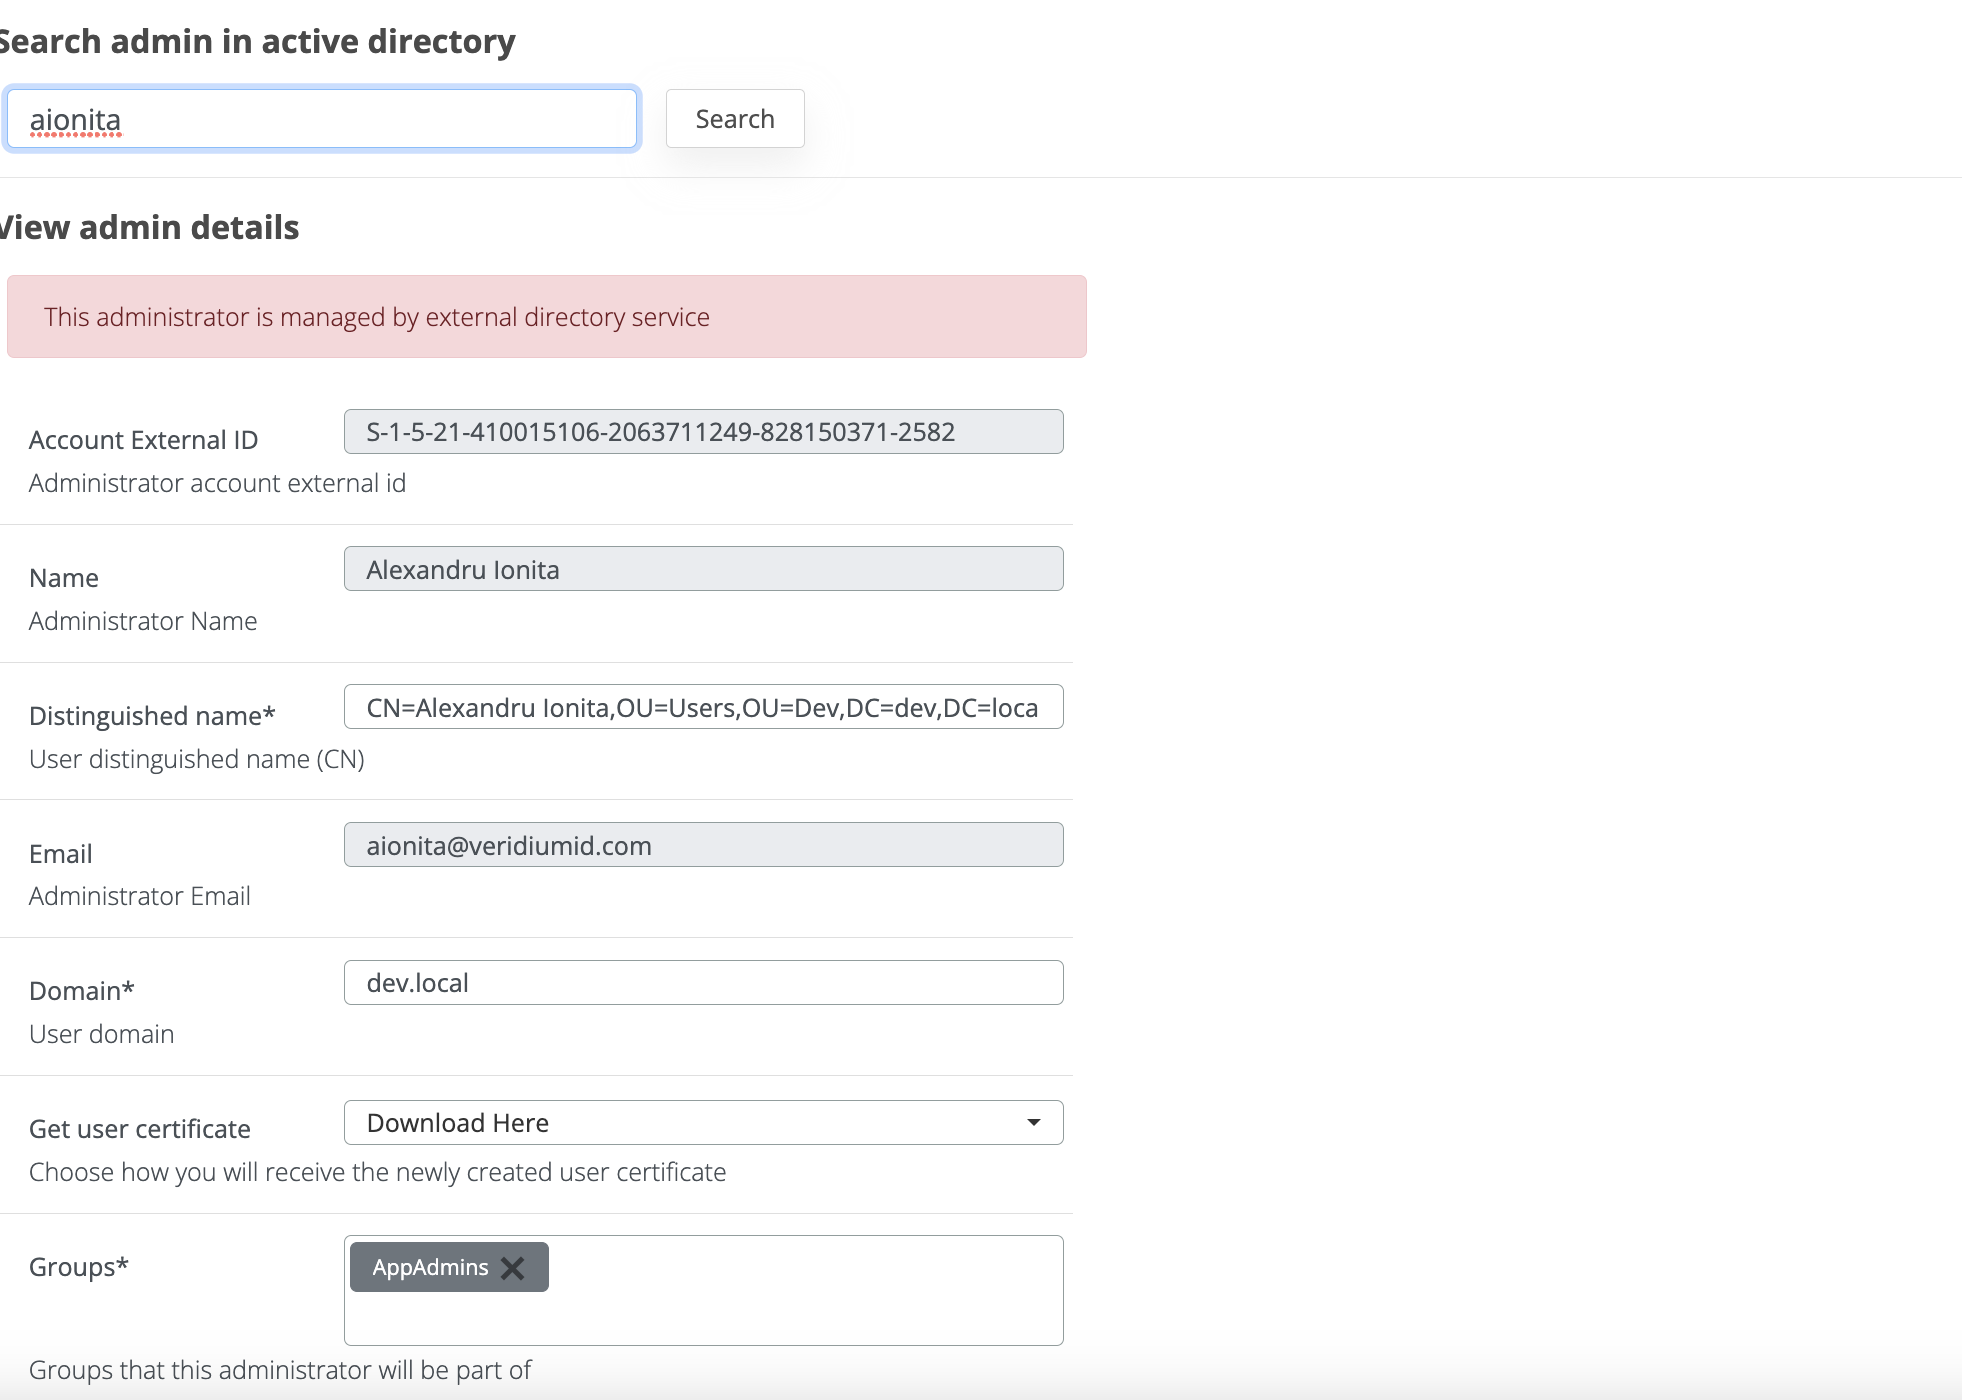Select the AppAdmins tag label
Viewport: 1962px width, 1400px height.
point(430,1268)
